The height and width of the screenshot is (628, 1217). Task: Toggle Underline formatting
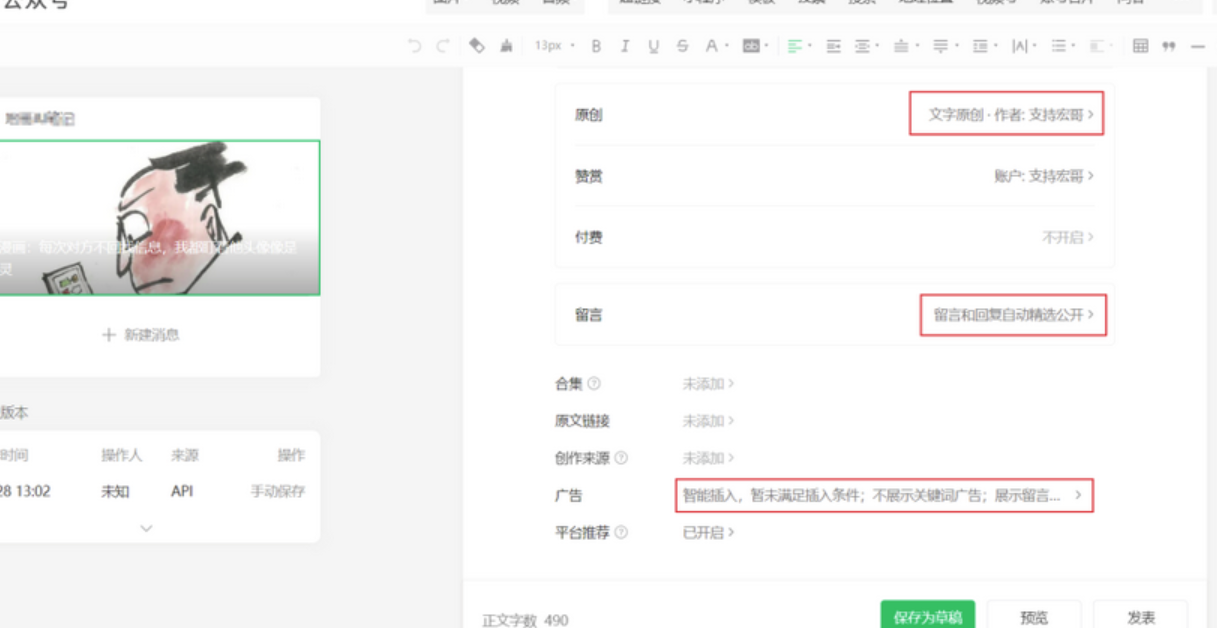[653, 44]
